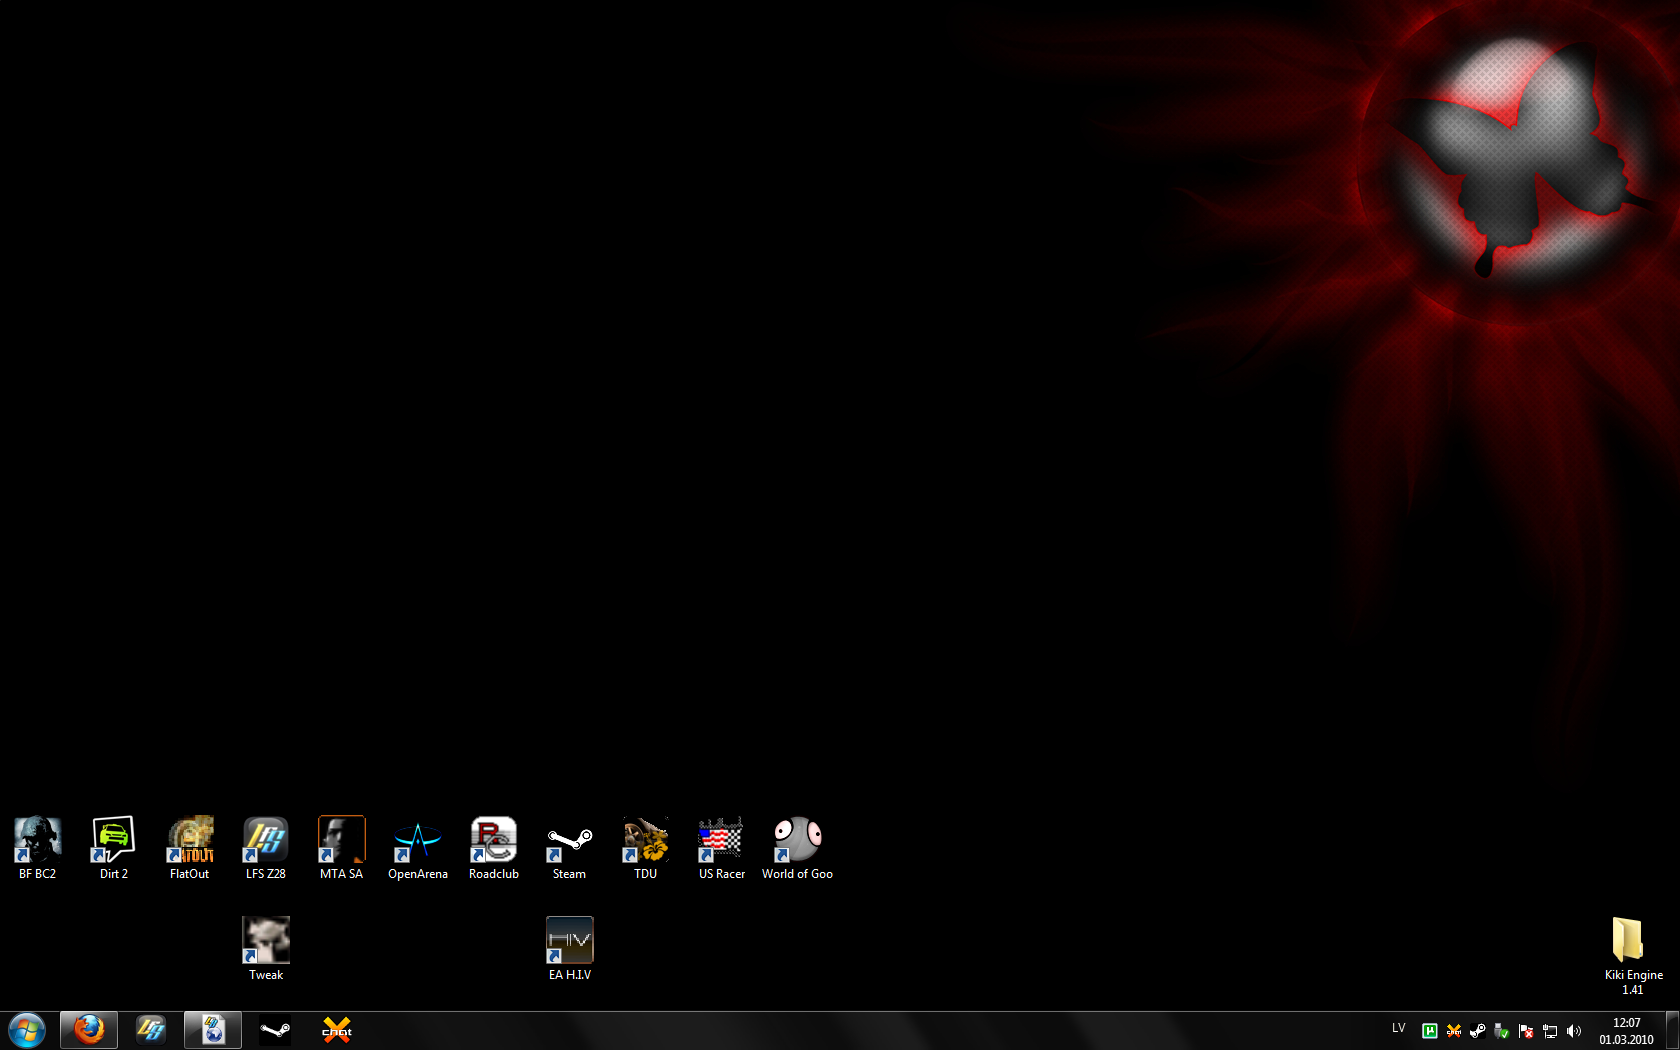Select the FlatOut game shortcut
This screenshot has height=1050, width=1680.
point(190,848)
